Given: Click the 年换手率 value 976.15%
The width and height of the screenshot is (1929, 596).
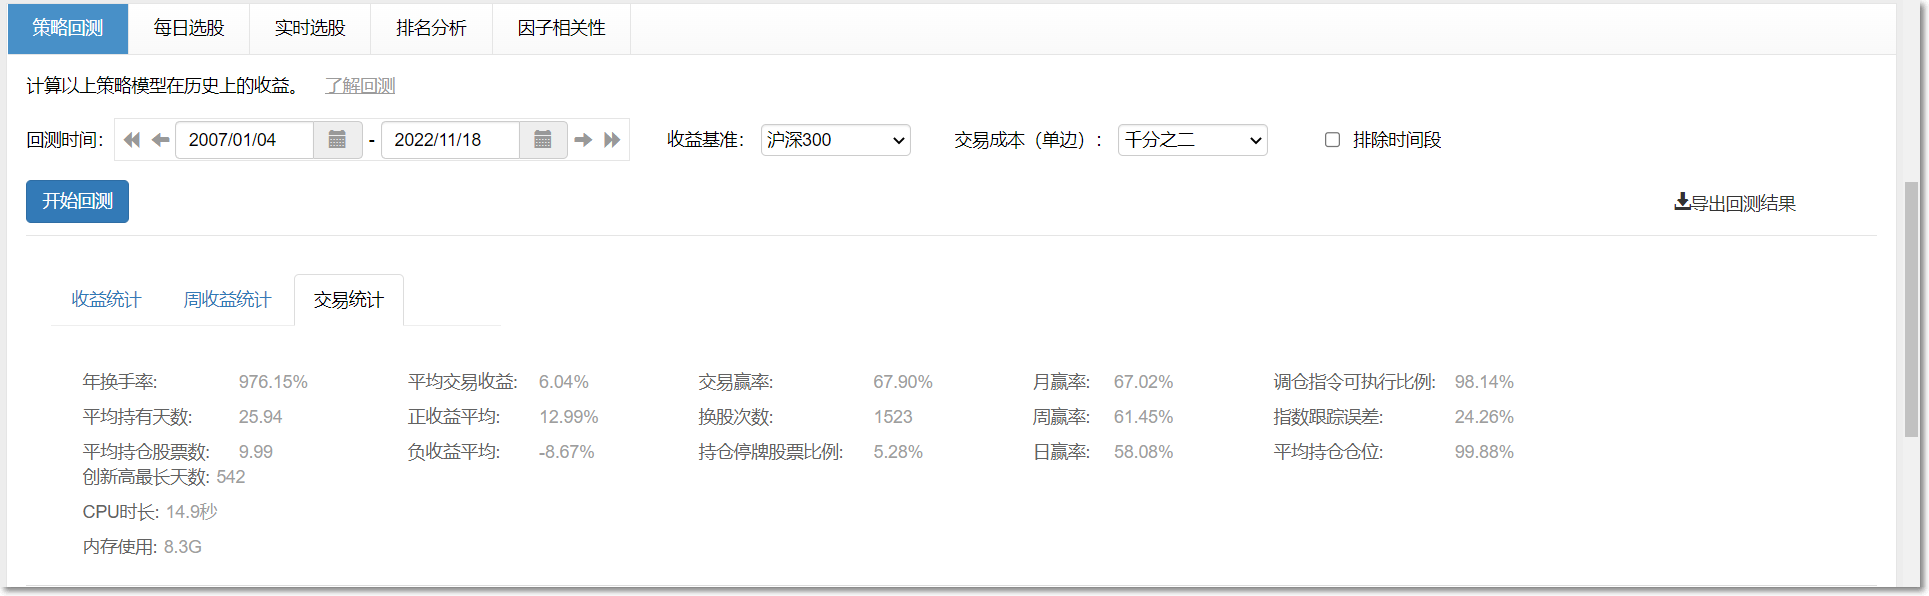Looking at the screenshot, I should pos(273,382).
